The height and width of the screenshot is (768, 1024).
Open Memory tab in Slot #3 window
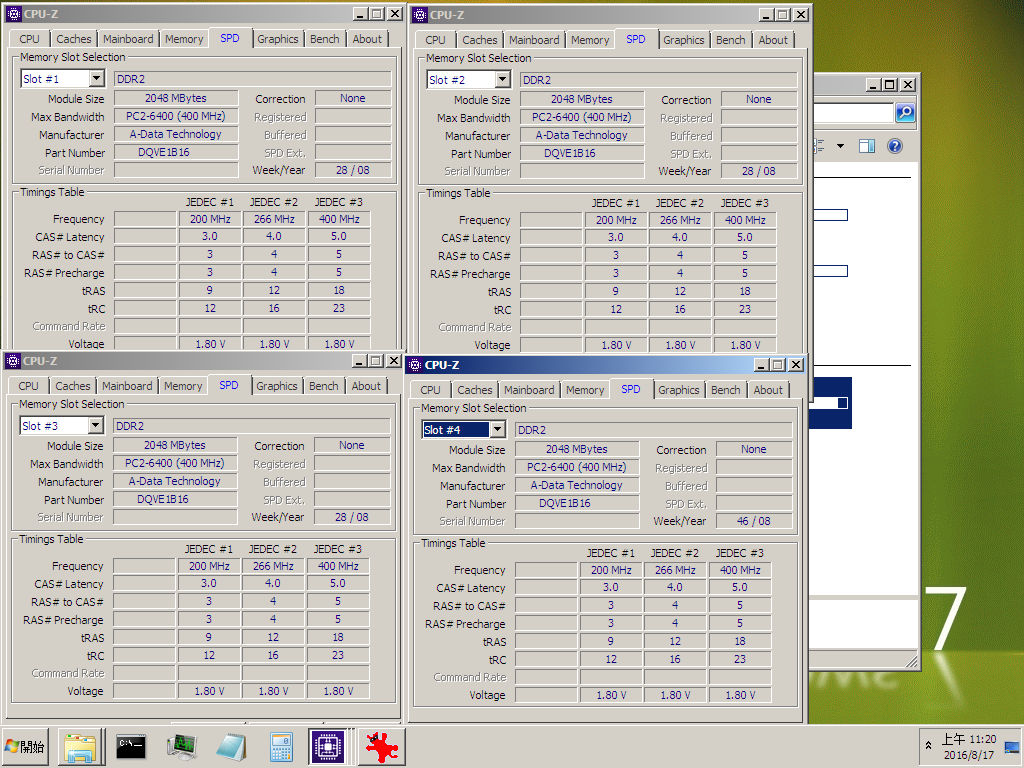click(x=183, y=386)
